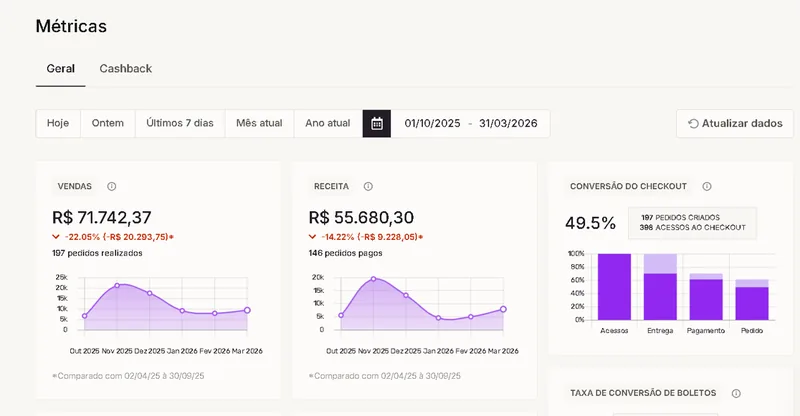Image resolution: width=800 pixels, height=416 pixels.
Task: Click the VENDAS card label
Action: [74, 186]
